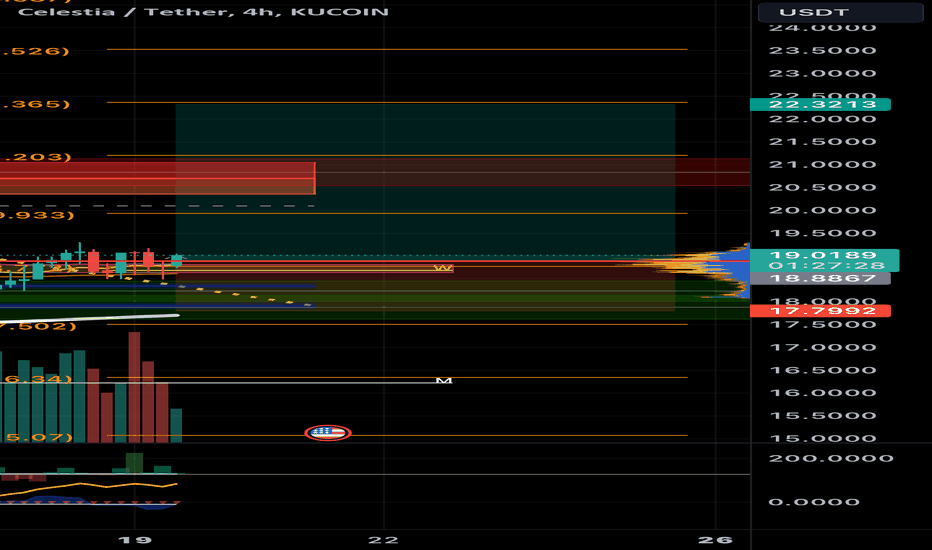Click the 22 date label on time axis
932x550 pixels.
point(383,540)
